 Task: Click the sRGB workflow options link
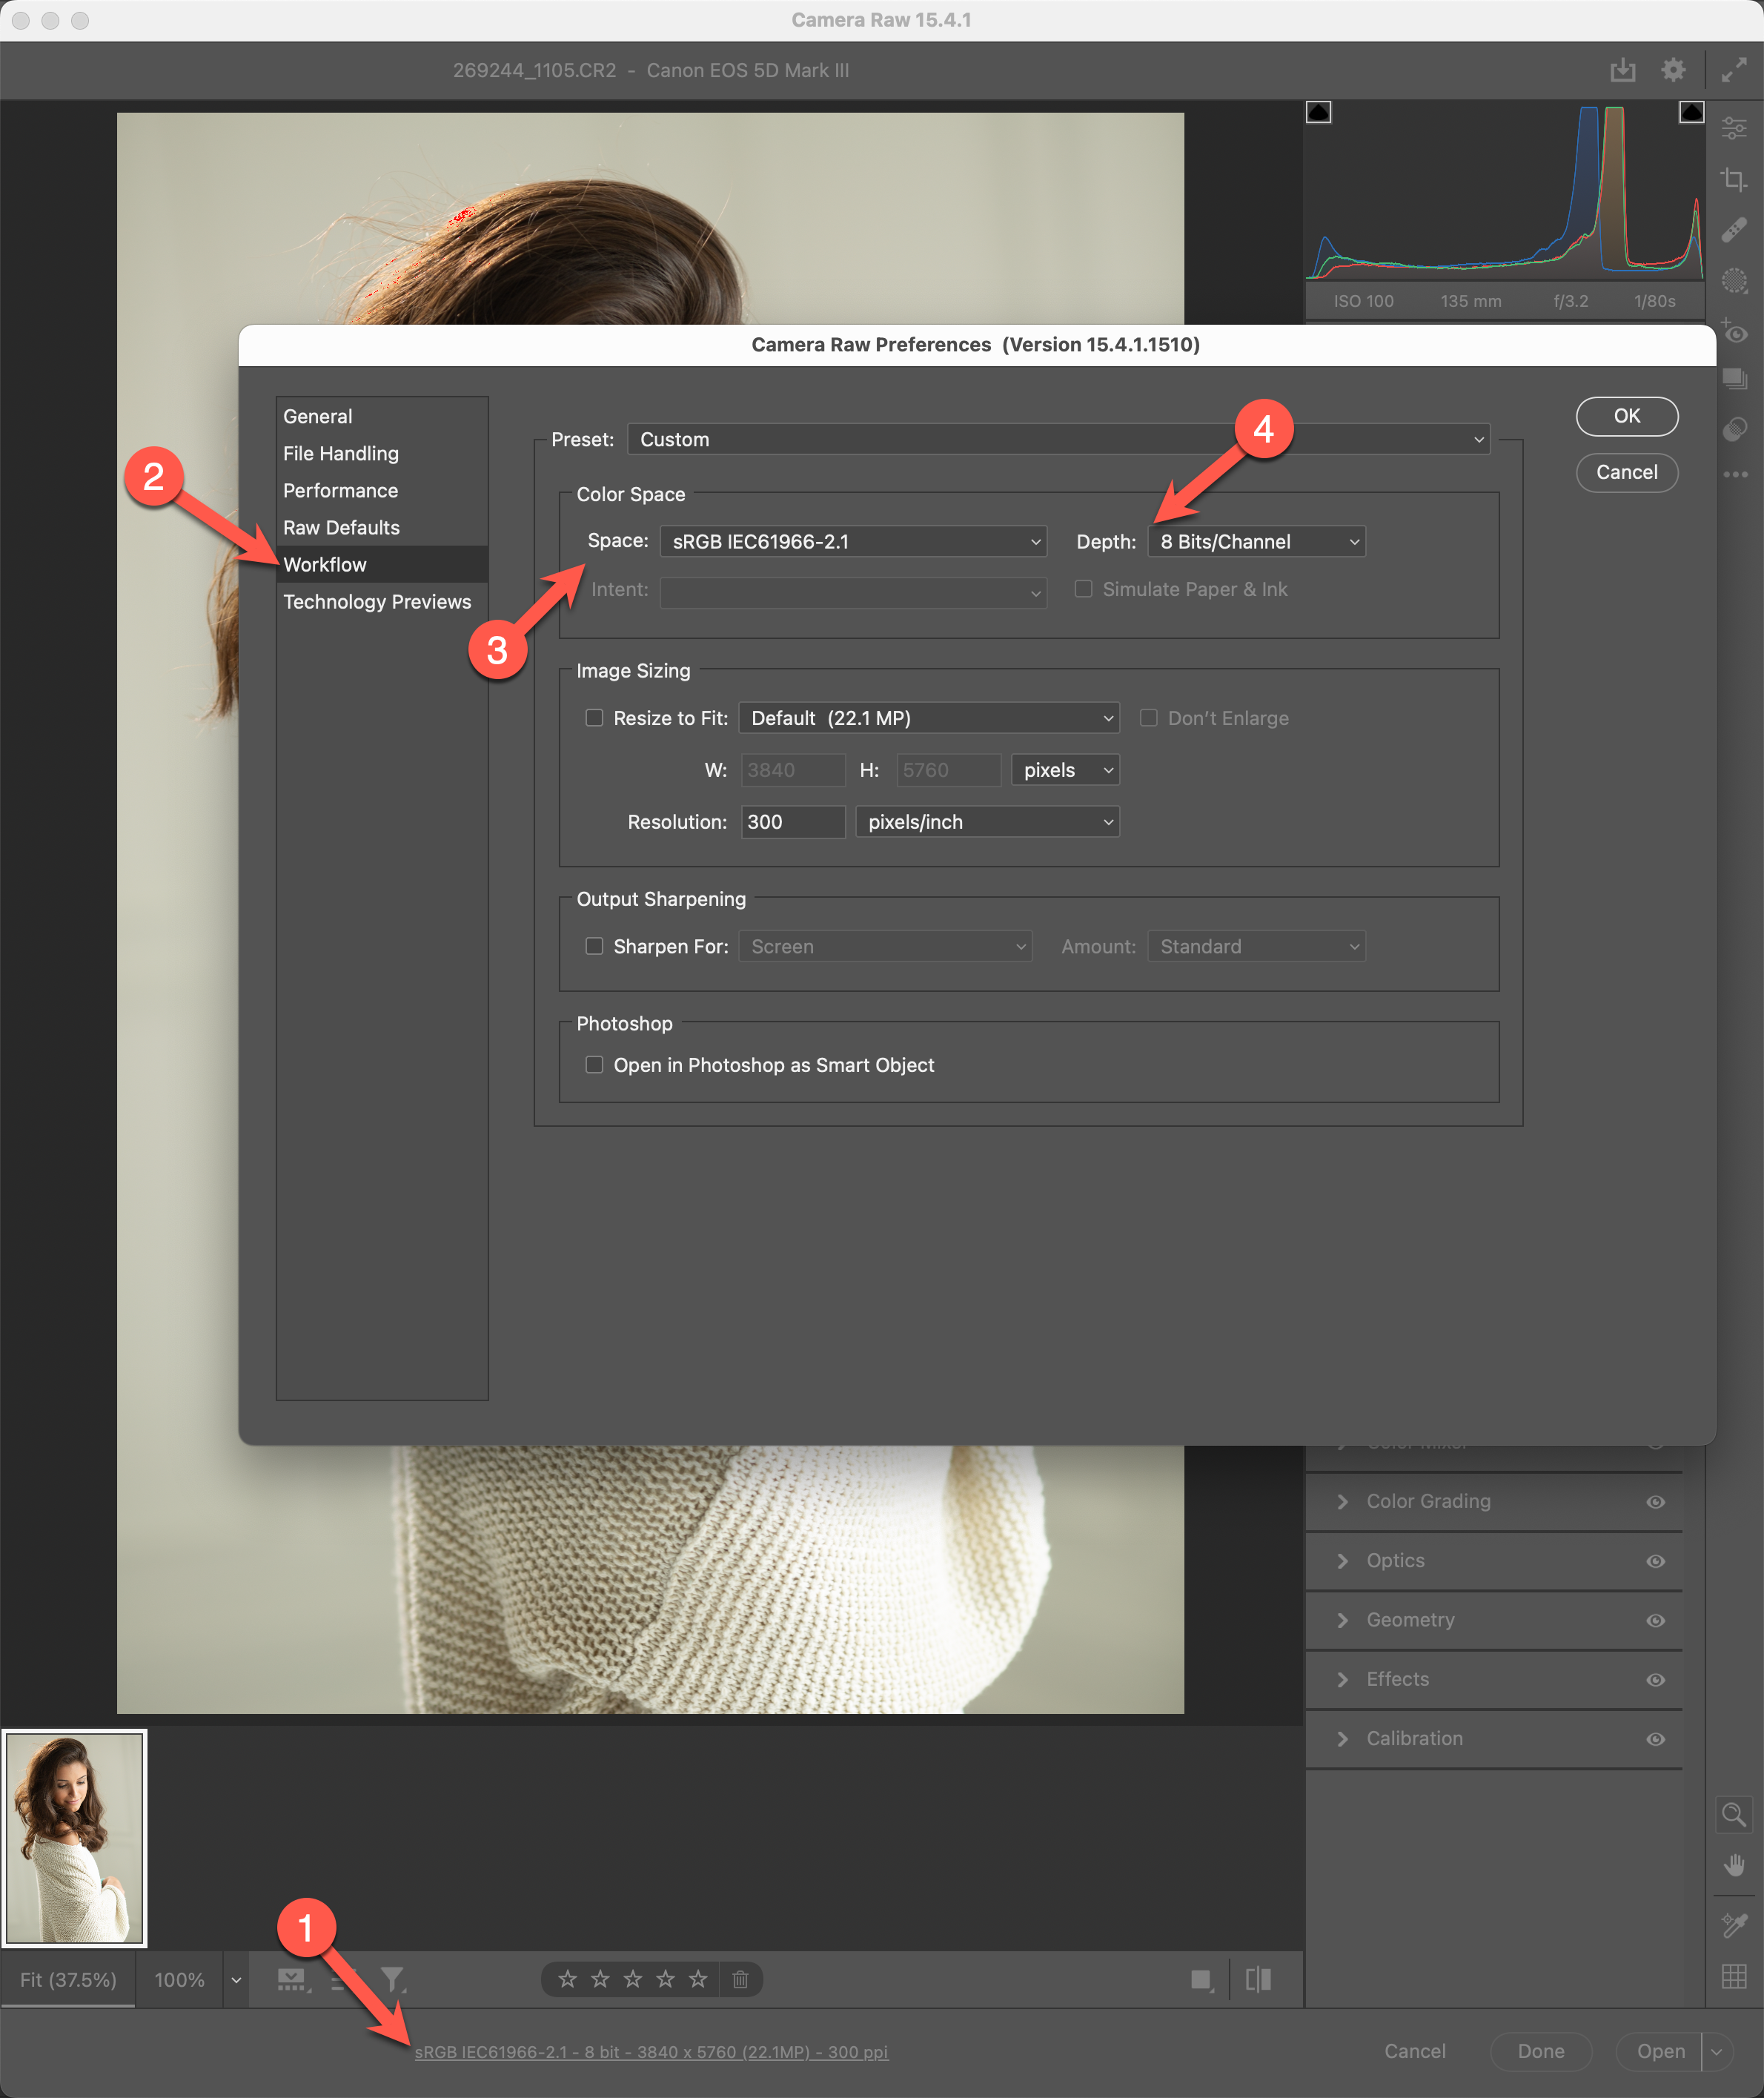point(651,2052)
